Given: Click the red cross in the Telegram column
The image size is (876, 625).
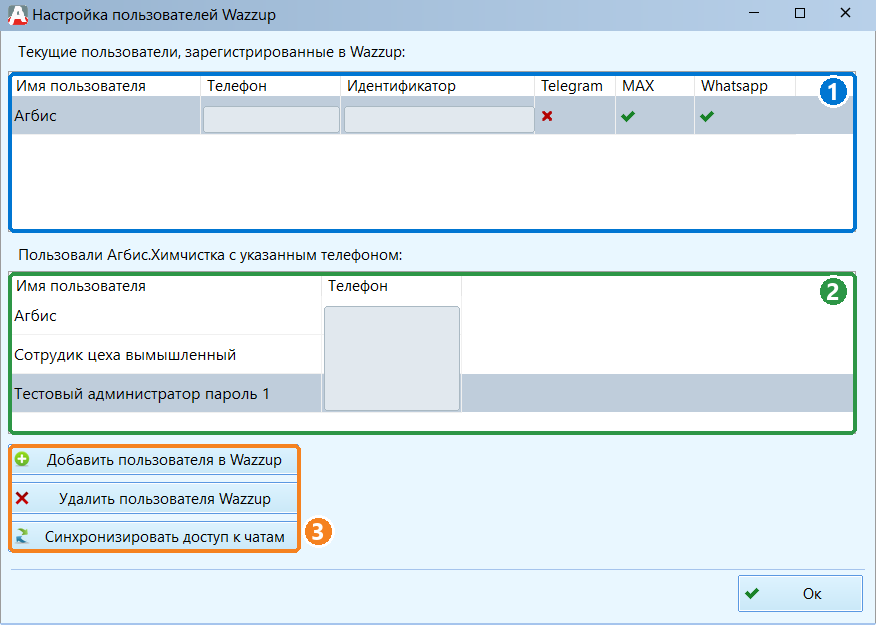Looking at the screenshot, I should [x=547, y=116].
